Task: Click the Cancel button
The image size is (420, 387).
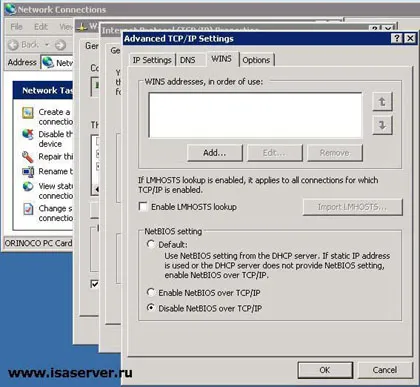Action: coord(385,370)
